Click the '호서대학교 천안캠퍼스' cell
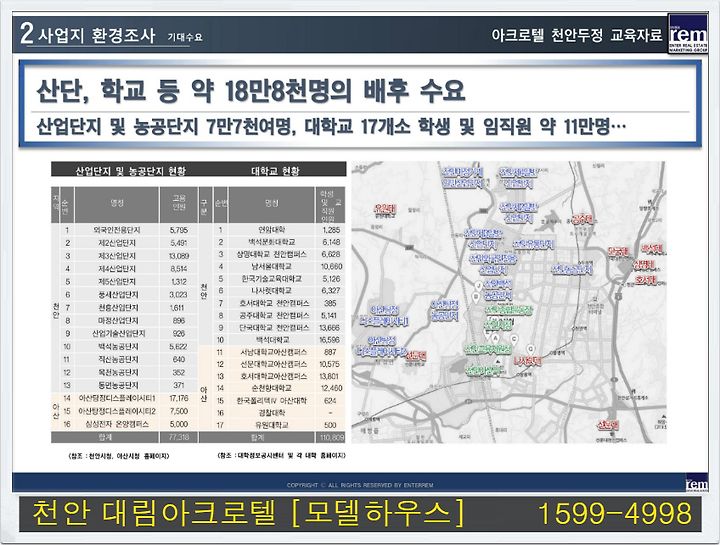 [x=274, y=303]
